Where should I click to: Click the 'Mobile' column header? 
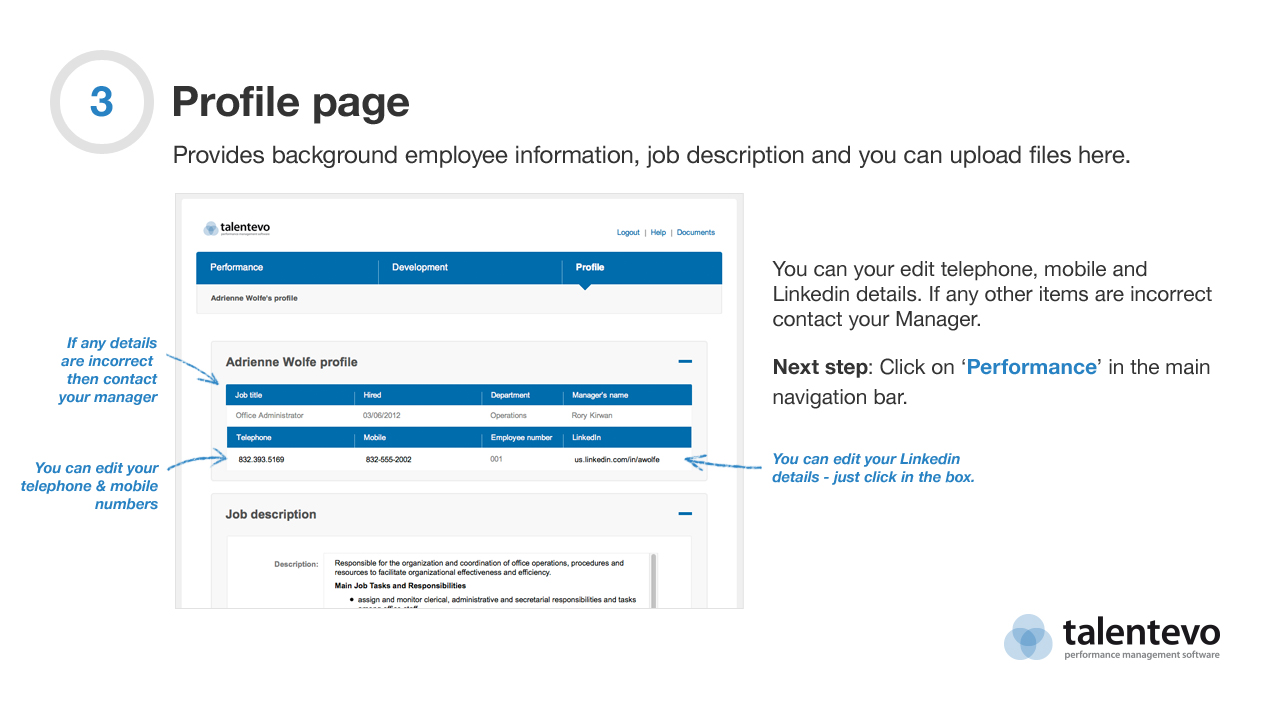[x=375, y=437]
